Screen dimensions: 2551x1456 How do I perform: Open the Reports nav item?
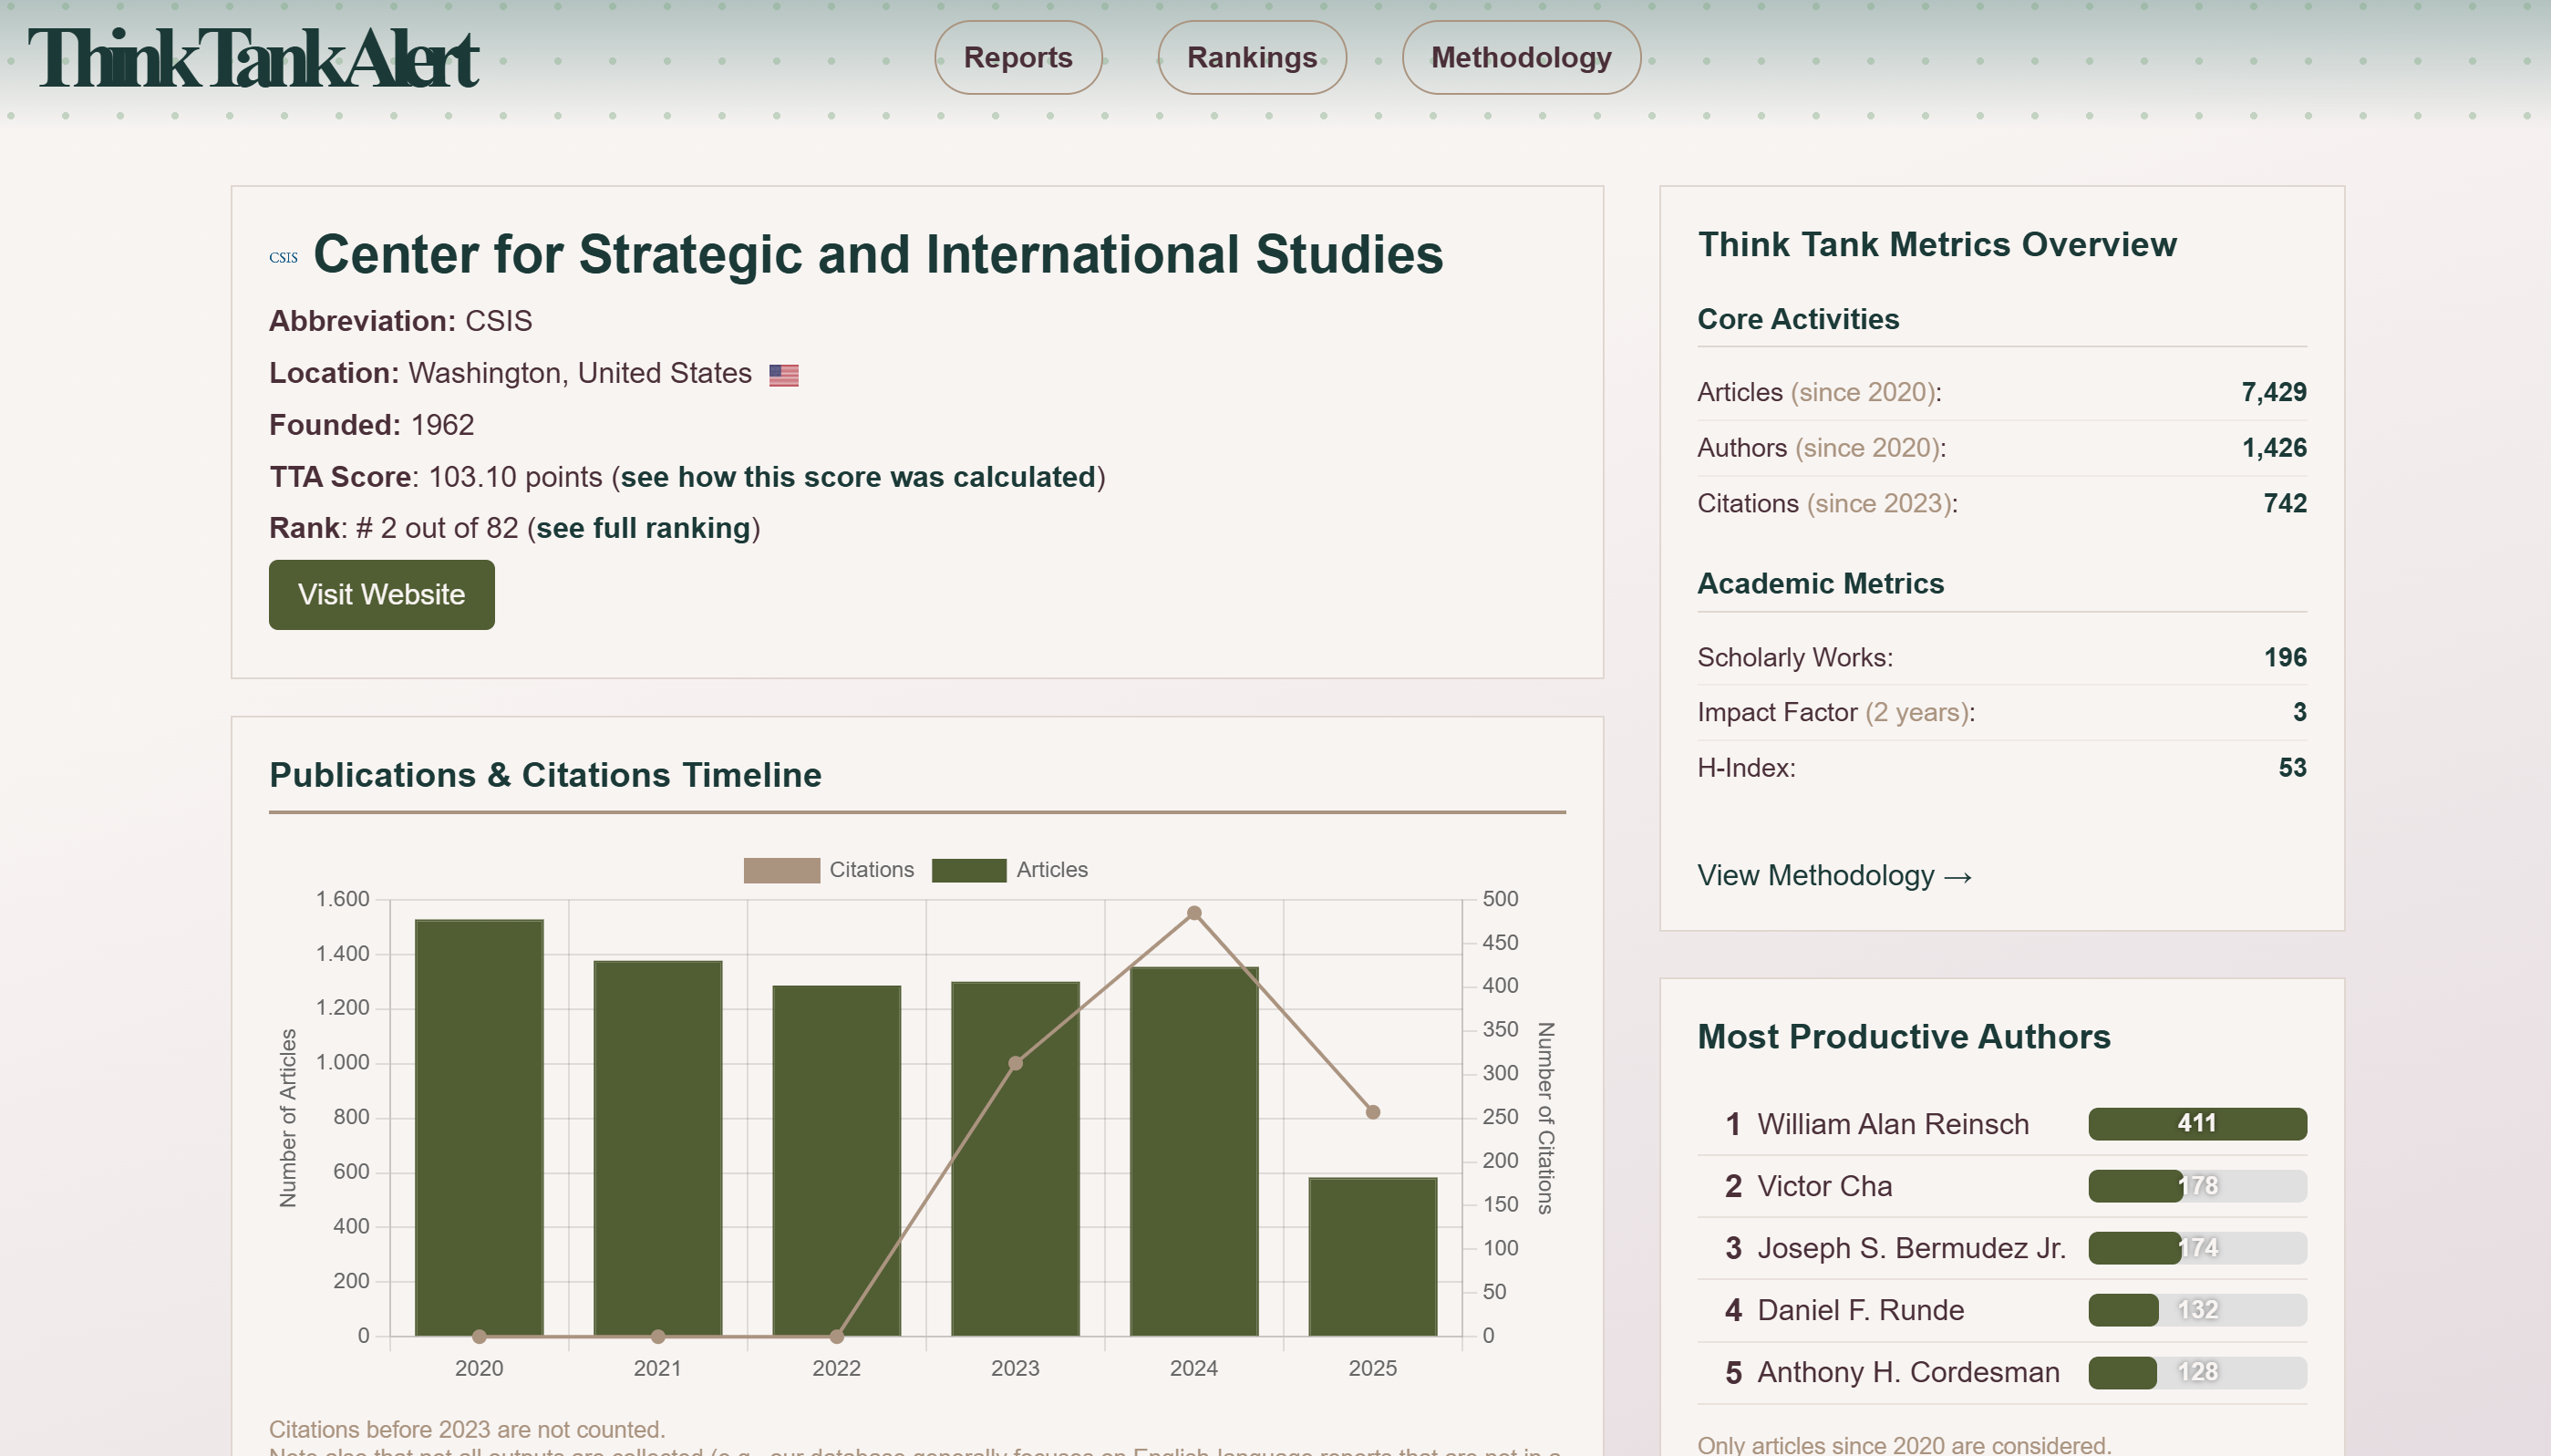pos(1018,57)
